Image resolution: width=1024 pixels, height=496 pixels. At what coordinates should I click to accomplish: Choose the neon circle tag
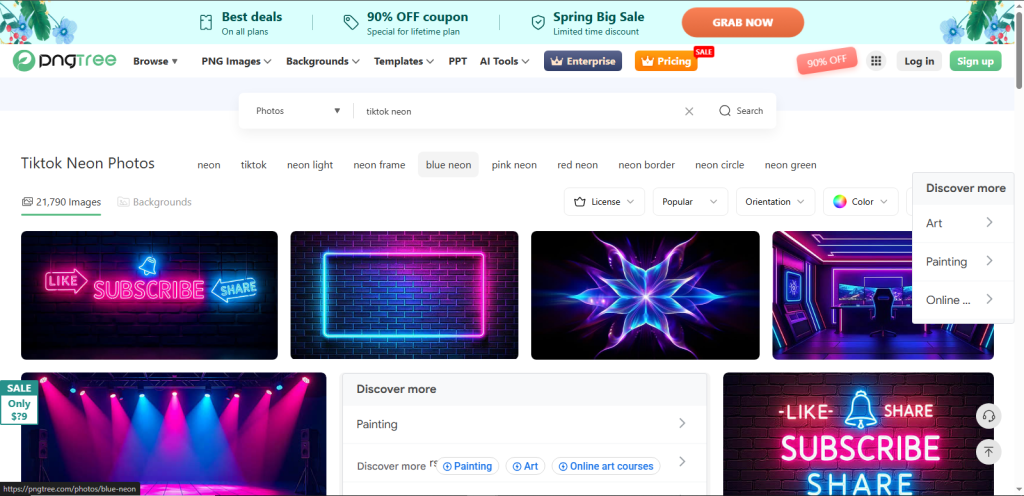point(720,165)
